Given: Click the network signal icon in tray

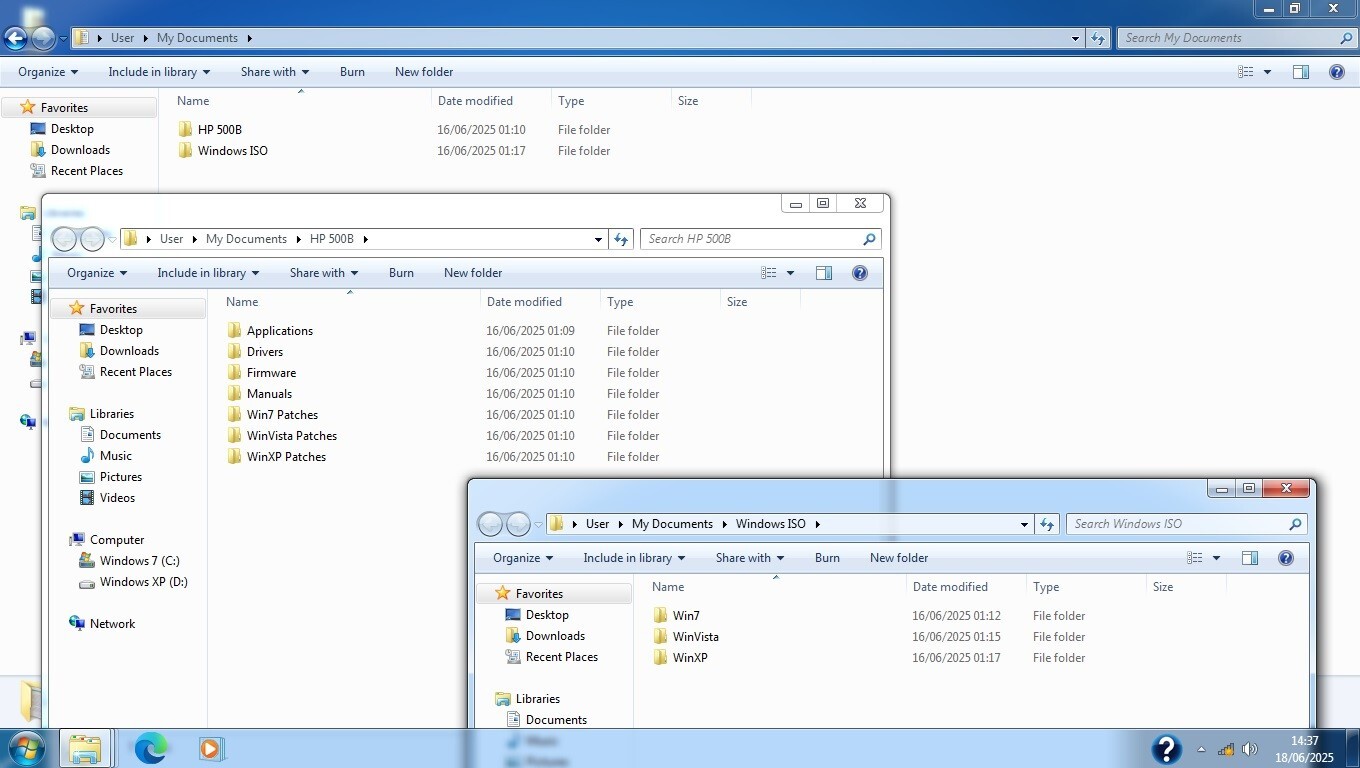Looking at the screenshot, I should click(1226, 749).
